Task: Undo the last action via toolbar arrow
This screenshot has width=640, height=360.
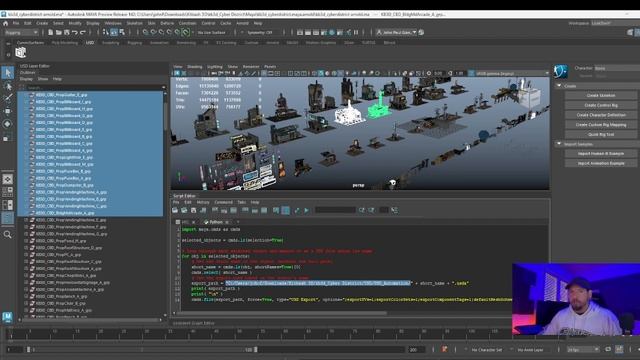Action: (75, 32)
